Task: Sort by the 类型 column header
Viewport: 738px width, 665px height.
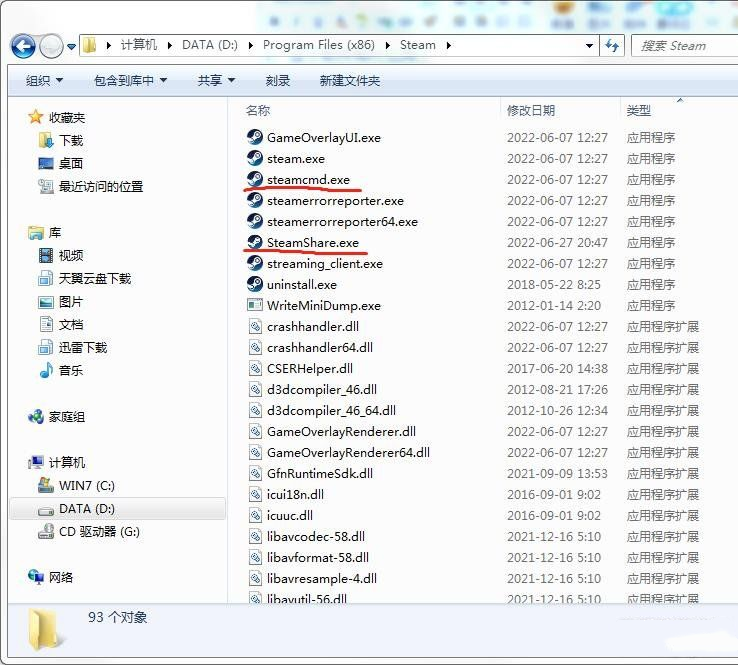Action: pyautogui.click(x=639, y=111)
